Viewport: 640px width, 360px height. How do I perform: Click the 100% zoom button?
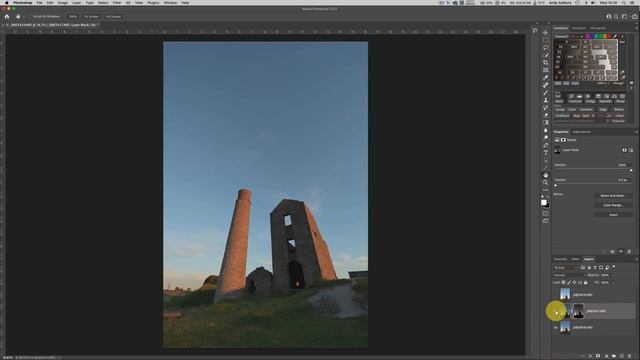(73, 17)
